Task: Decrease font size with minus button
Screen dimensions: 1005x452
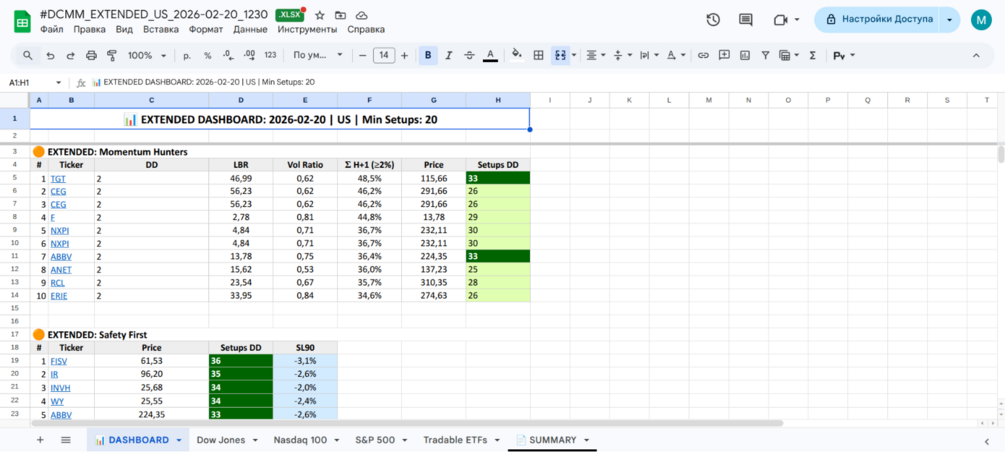Action: click(362, 56)
